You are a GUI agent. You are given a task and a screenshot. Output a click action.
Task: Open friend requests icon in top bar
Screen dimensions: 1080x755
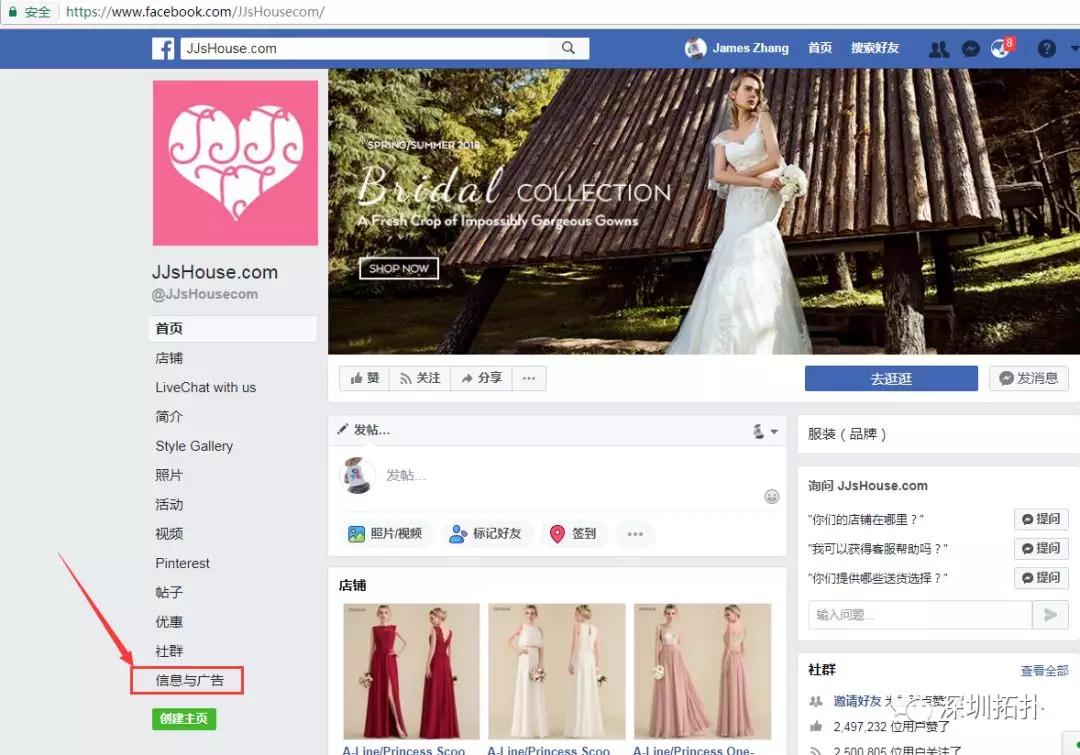939,48
